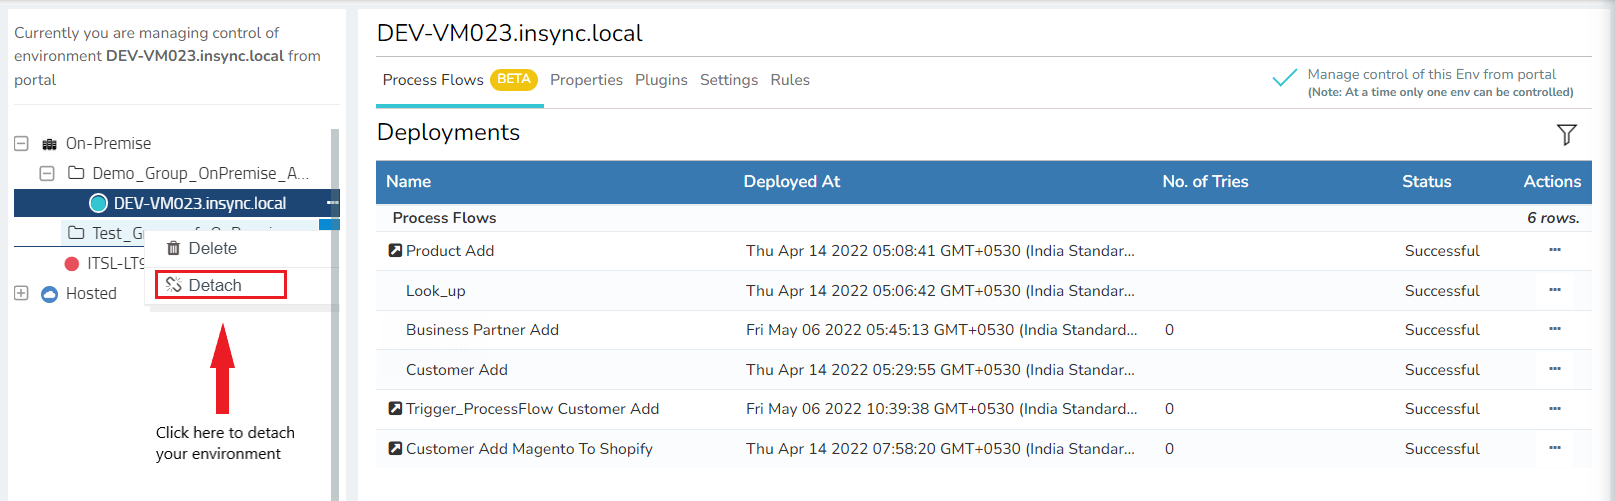Collapse the Demo_Group_OnPremise folder node
Viewport: 1615px width, 501px height.
(x=47, y=173)
